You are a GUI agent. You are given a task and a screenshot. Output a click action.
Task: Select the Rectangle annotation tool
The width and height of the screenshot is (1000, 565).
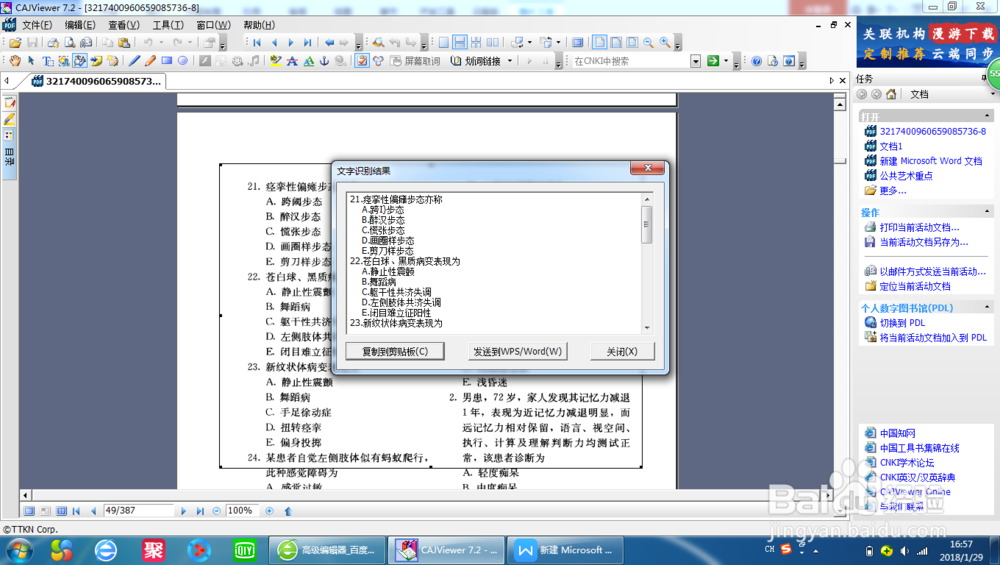pyautogui.click(x=166, y=61)
